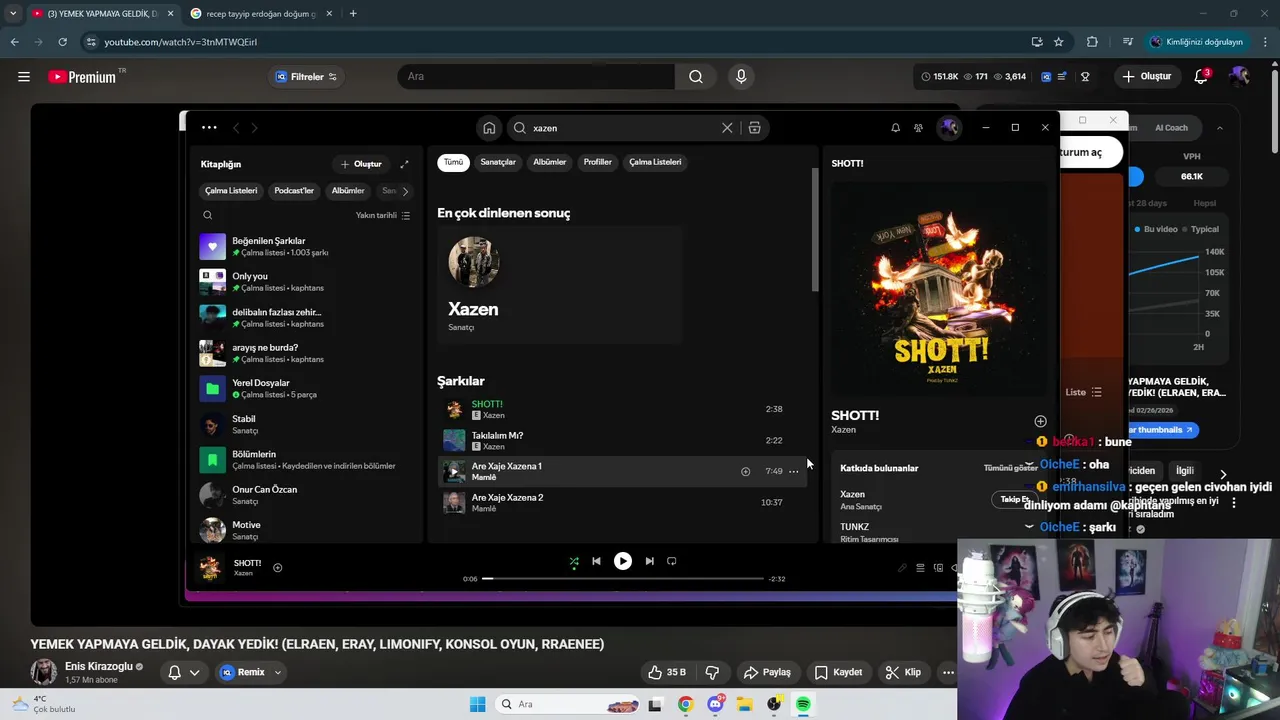Select the Albümler search filter chip
Viewport: 1280px width, 720px height.
pyautogui.click(x=549, y=162)
